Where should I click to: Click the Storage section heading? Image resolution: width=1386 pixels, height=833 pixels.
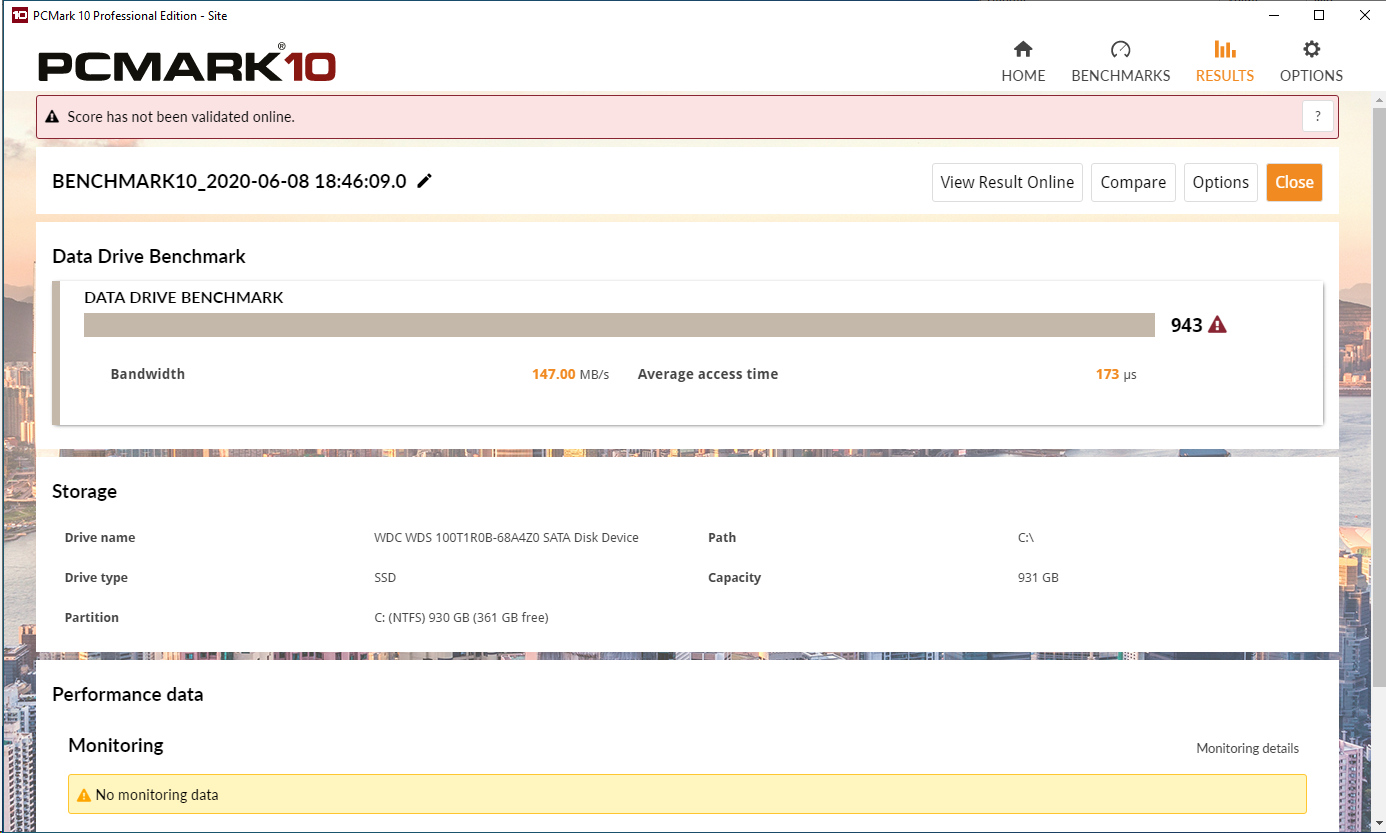point(84,491)
